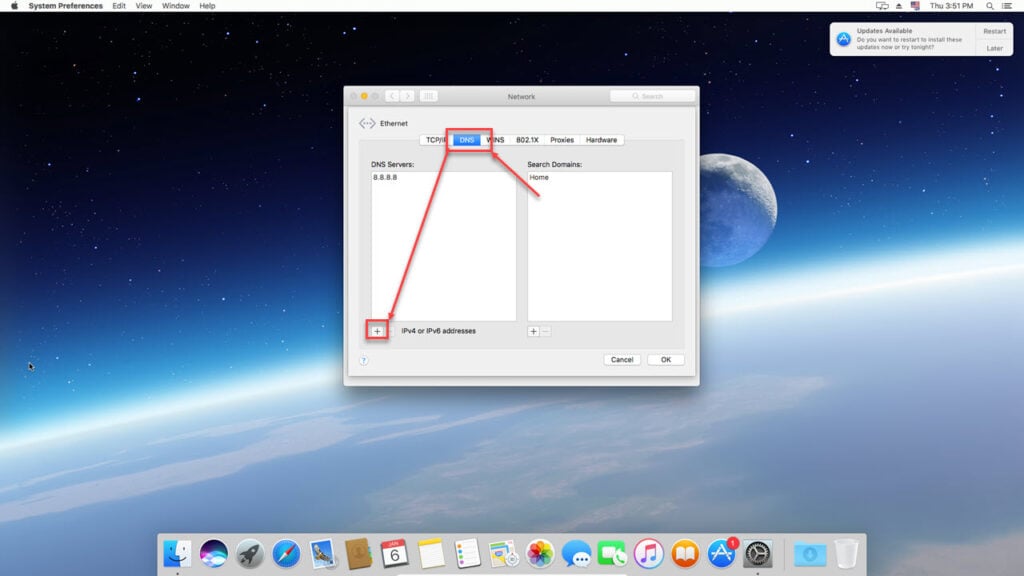Go back in Network preferences toolbar

click(392, 96)
